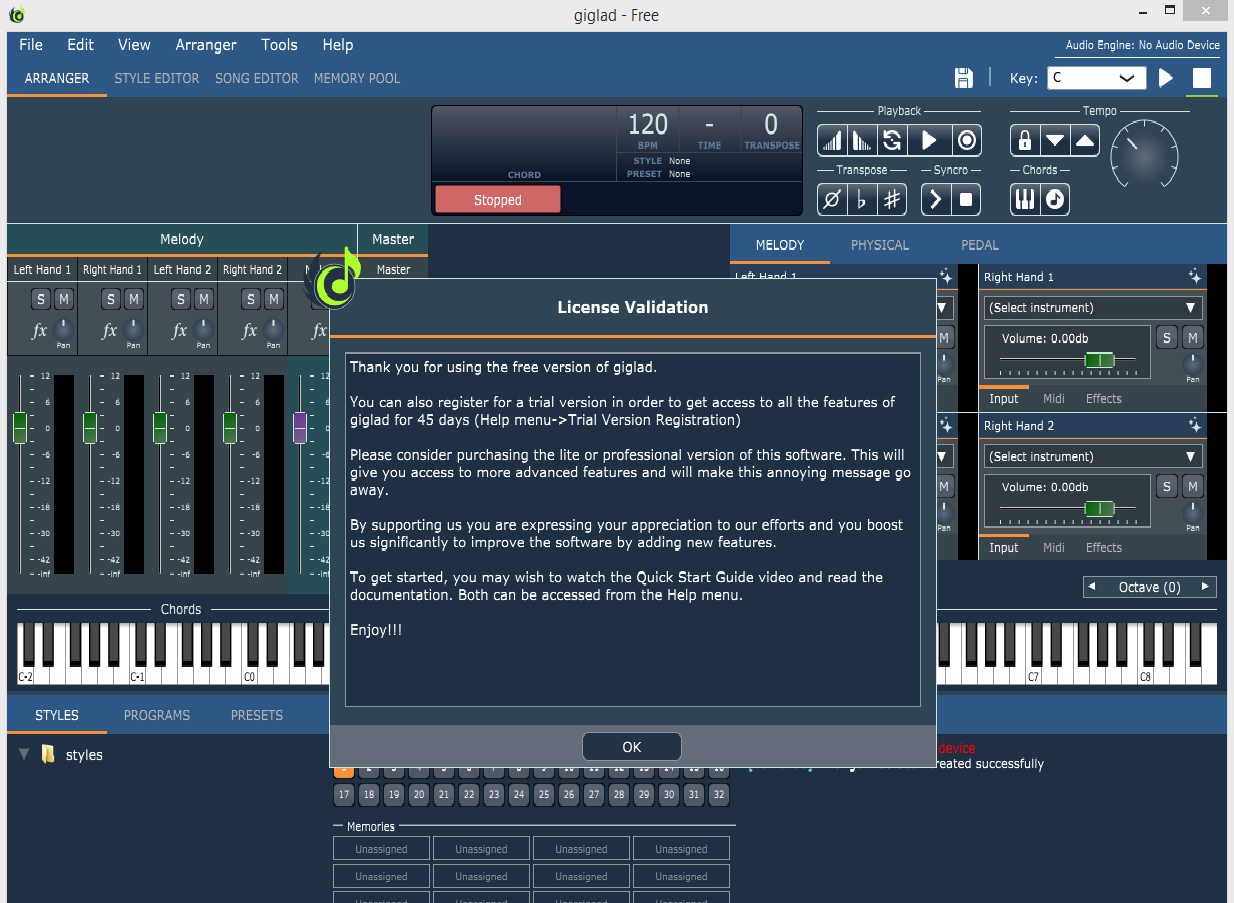Viewport: 1234px width, 903px height.
Task: Switch to the PHYSICAL tab
Action: tap(880, 245)
